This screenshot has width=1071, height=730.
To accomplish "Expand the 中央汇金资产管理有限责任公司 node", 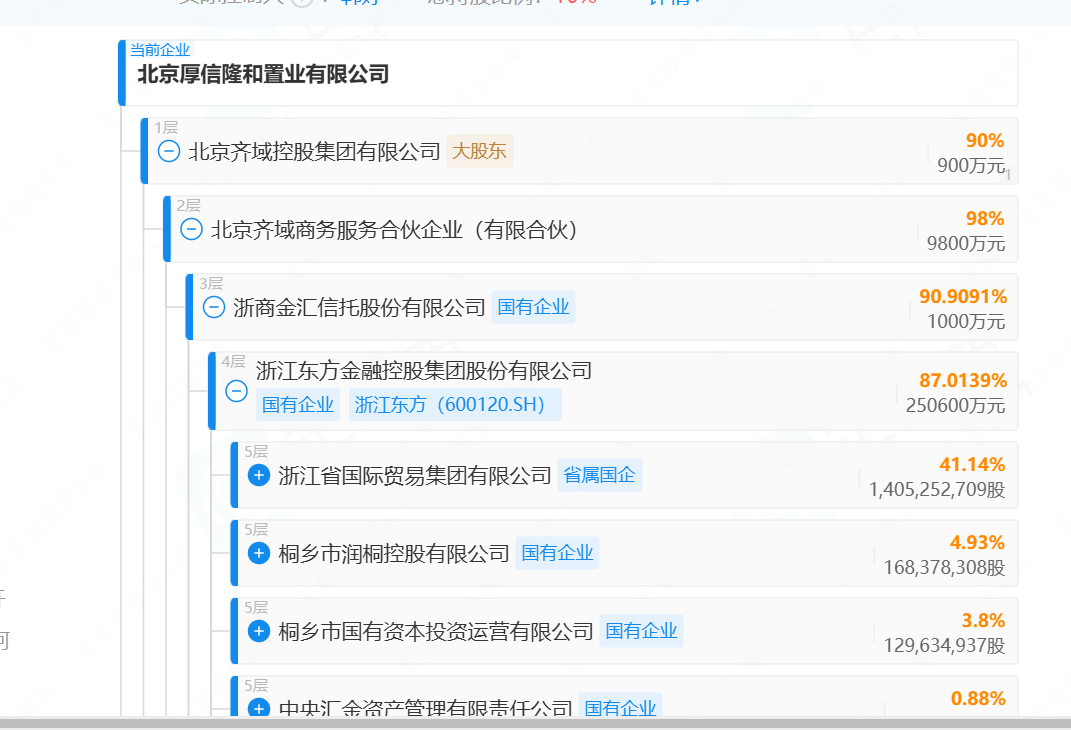I will click(258, 709).
